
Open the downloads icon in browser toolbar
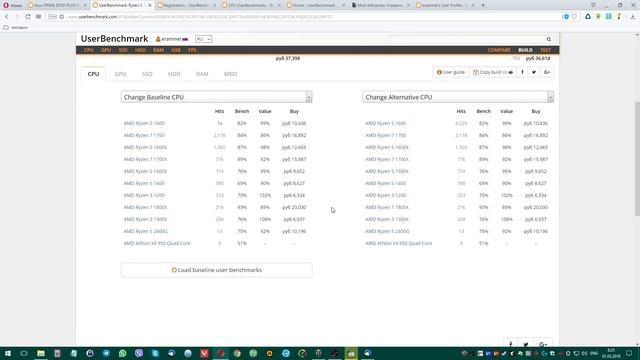[x=632, y=17]
